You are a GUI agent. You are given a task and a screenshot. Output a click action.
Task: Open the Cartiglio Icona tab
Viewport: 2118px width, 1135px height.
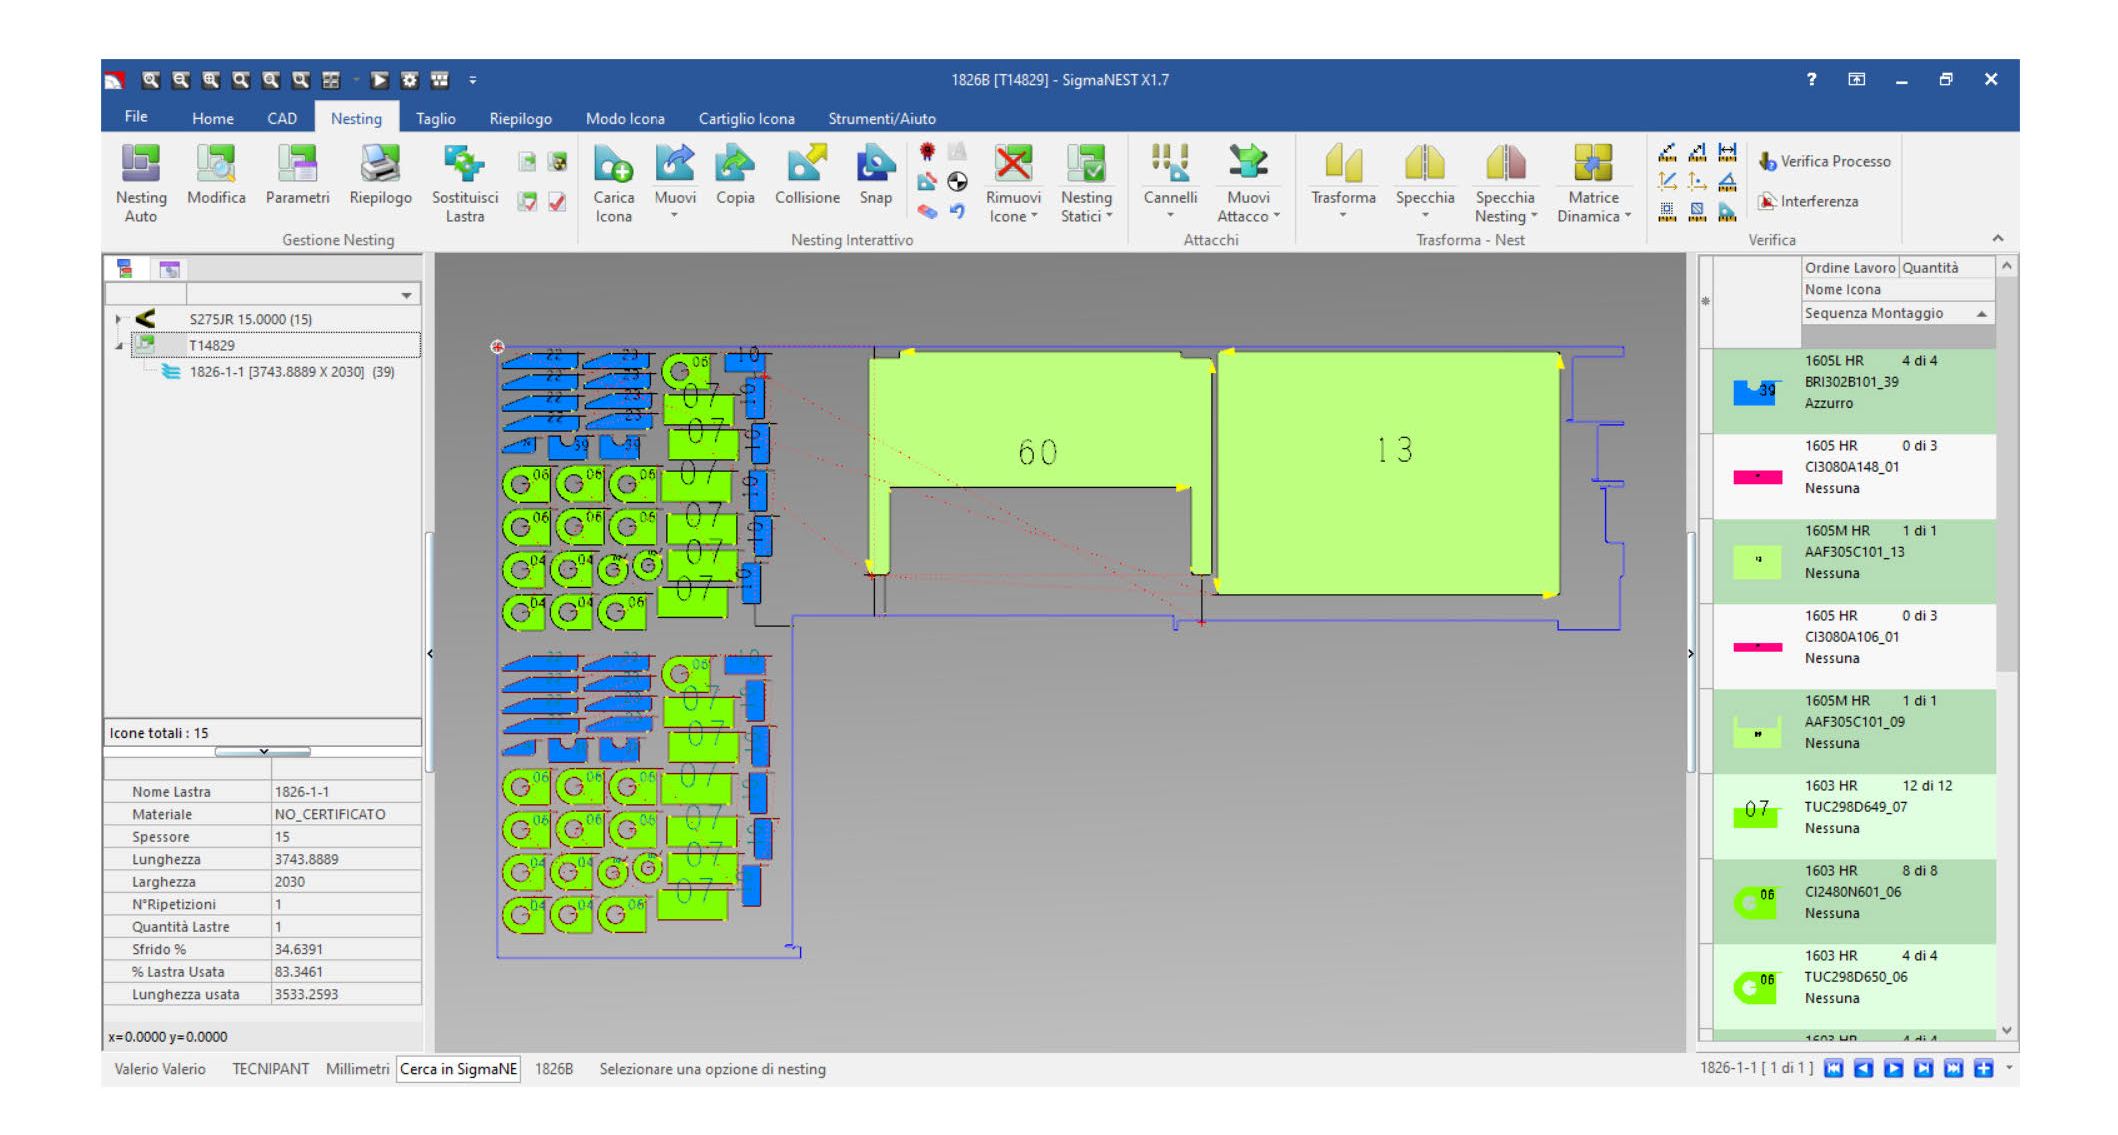[746, 118]
